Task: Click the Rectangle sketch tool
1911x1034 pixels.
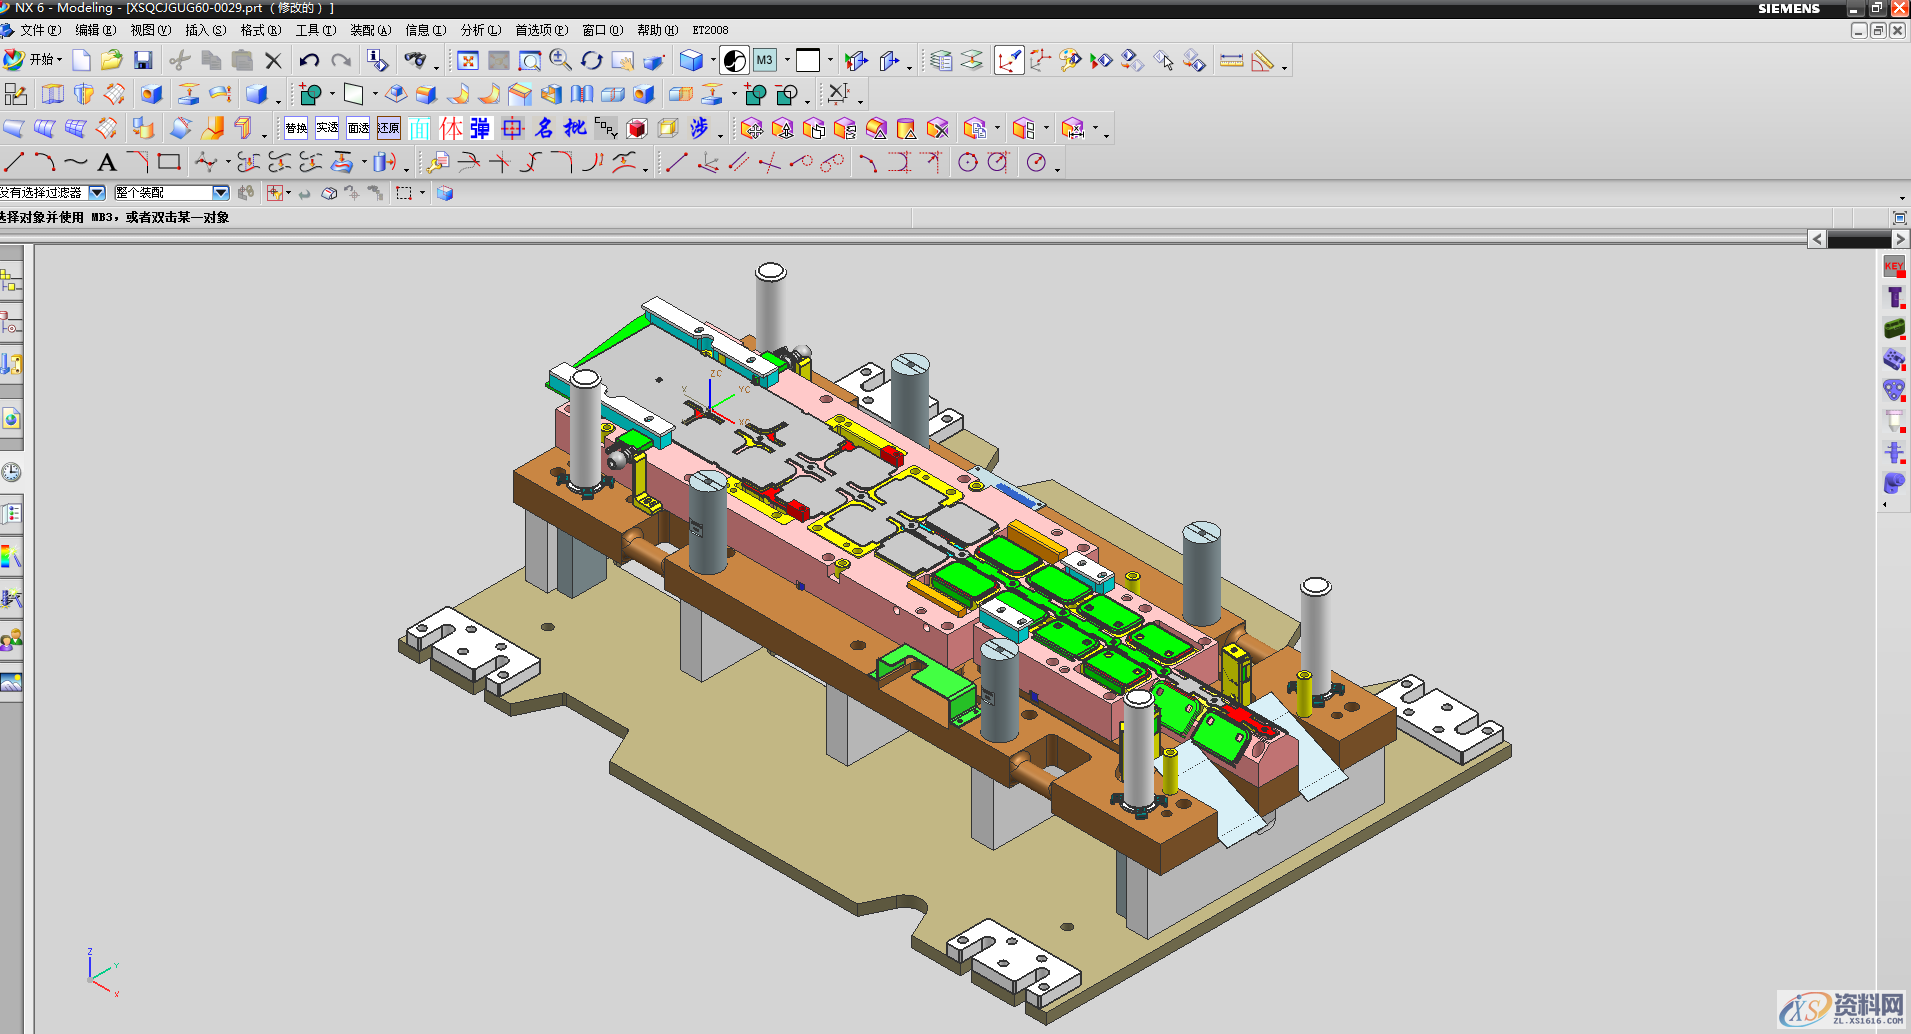Action: click(x=169, y=162)
